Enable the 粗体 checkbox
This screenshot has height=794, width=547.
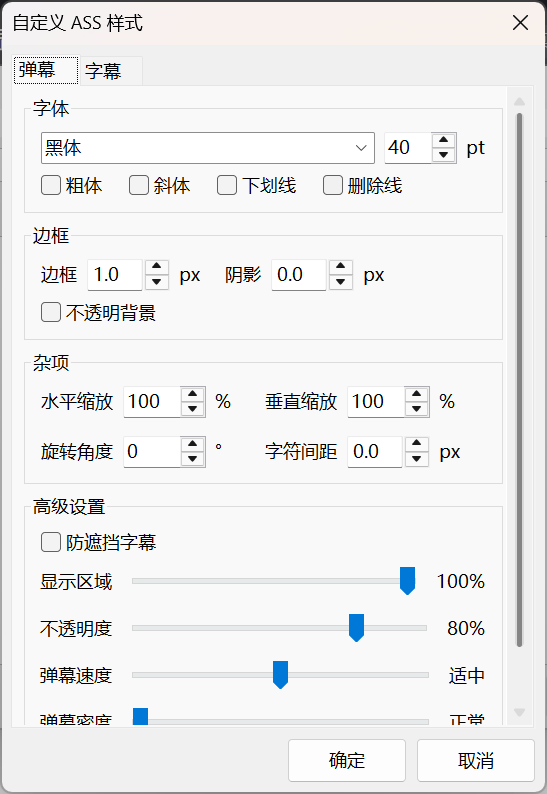click(51, 185)
